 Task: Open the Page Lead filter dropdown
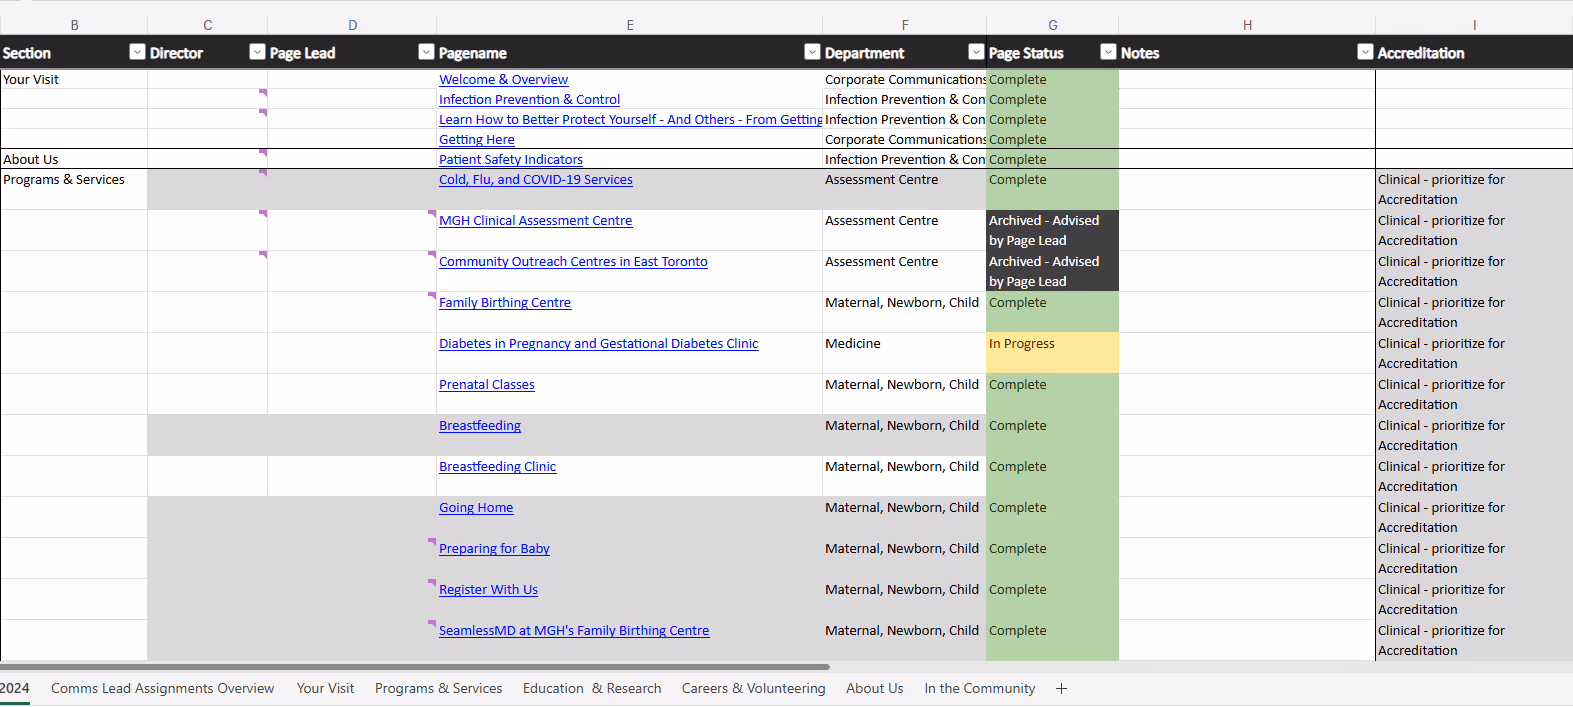pyautogui.click(x=426, y=52)
